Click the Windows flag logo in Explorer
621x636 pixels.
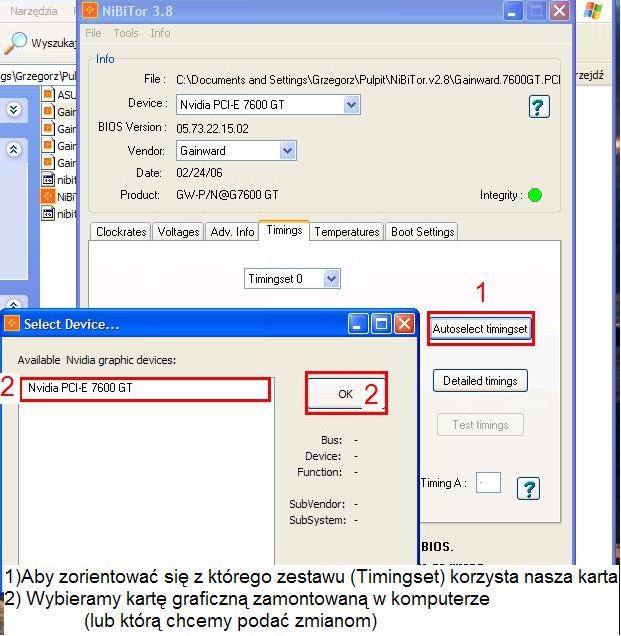[593, 10]
